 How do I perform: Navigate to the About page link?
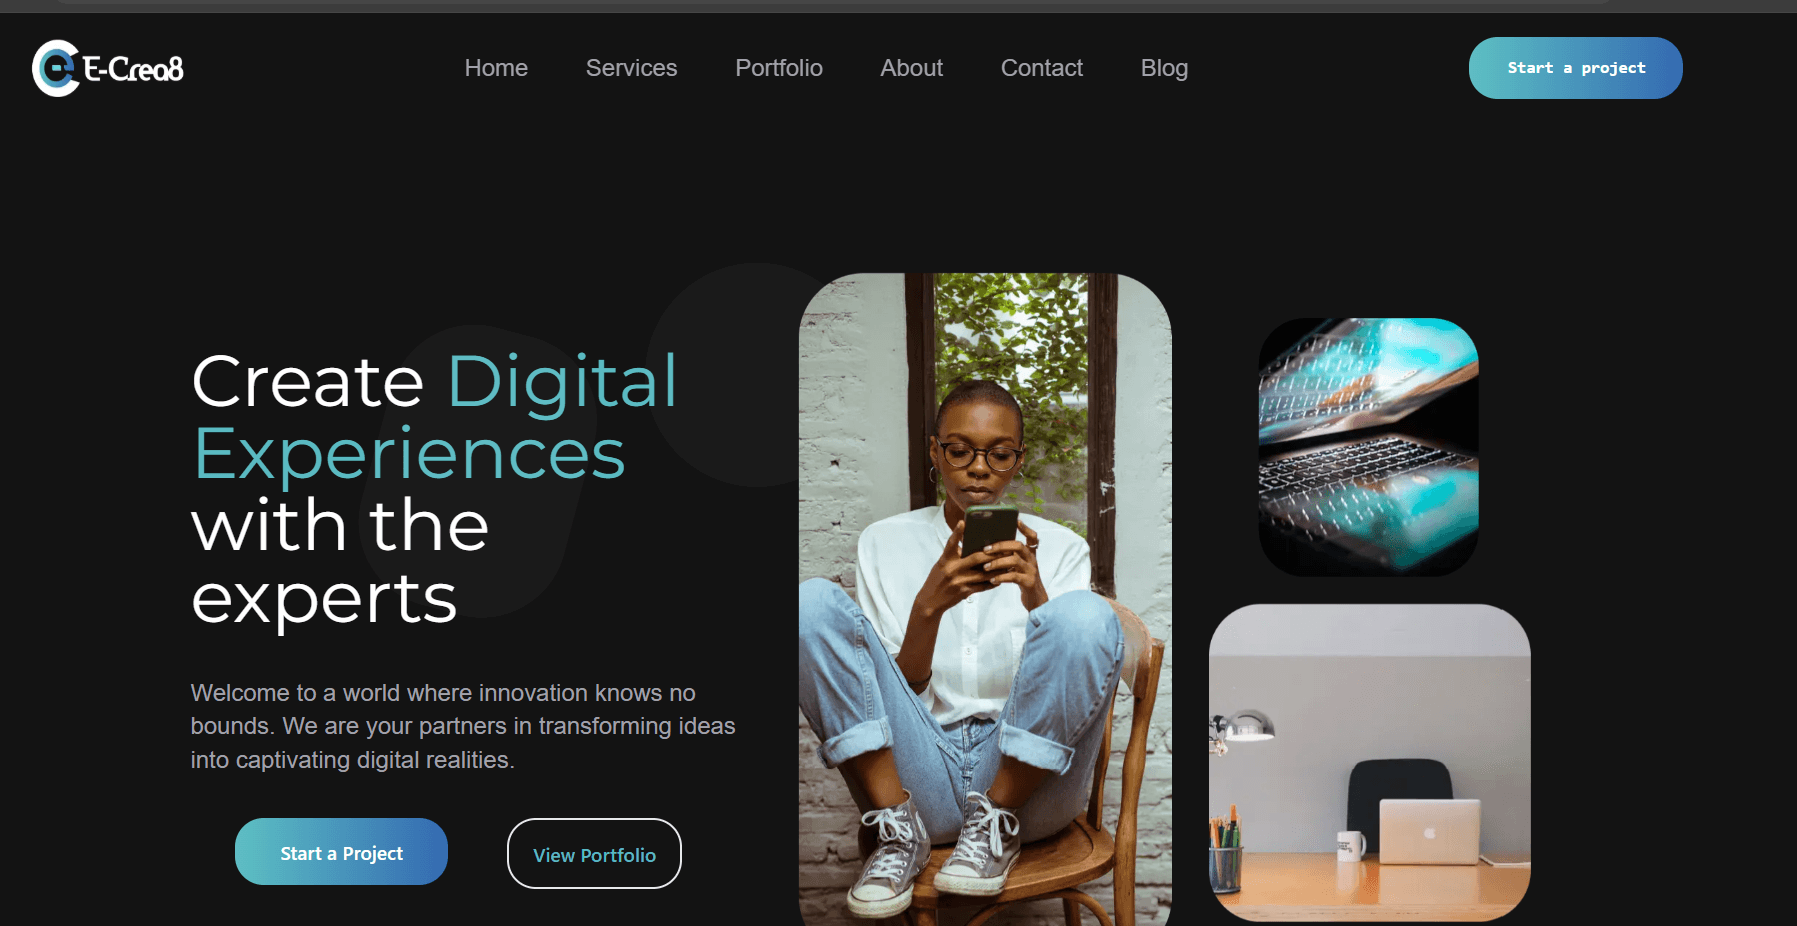[x=911, y=68]
